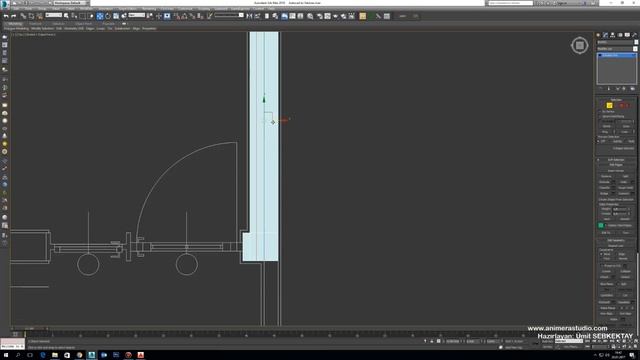Viewport: 640px width, 360px height.
Task: Click the Grow selection button
Action: pyautogui.click(x=626, y=126)
